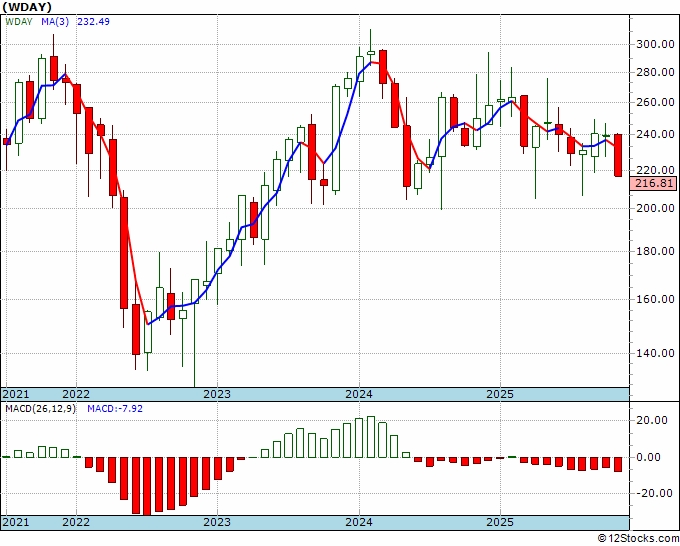Screen dimensions: 680x546
Task: Click the 260.00 price axis label
Action: click(x=655, y=102)
